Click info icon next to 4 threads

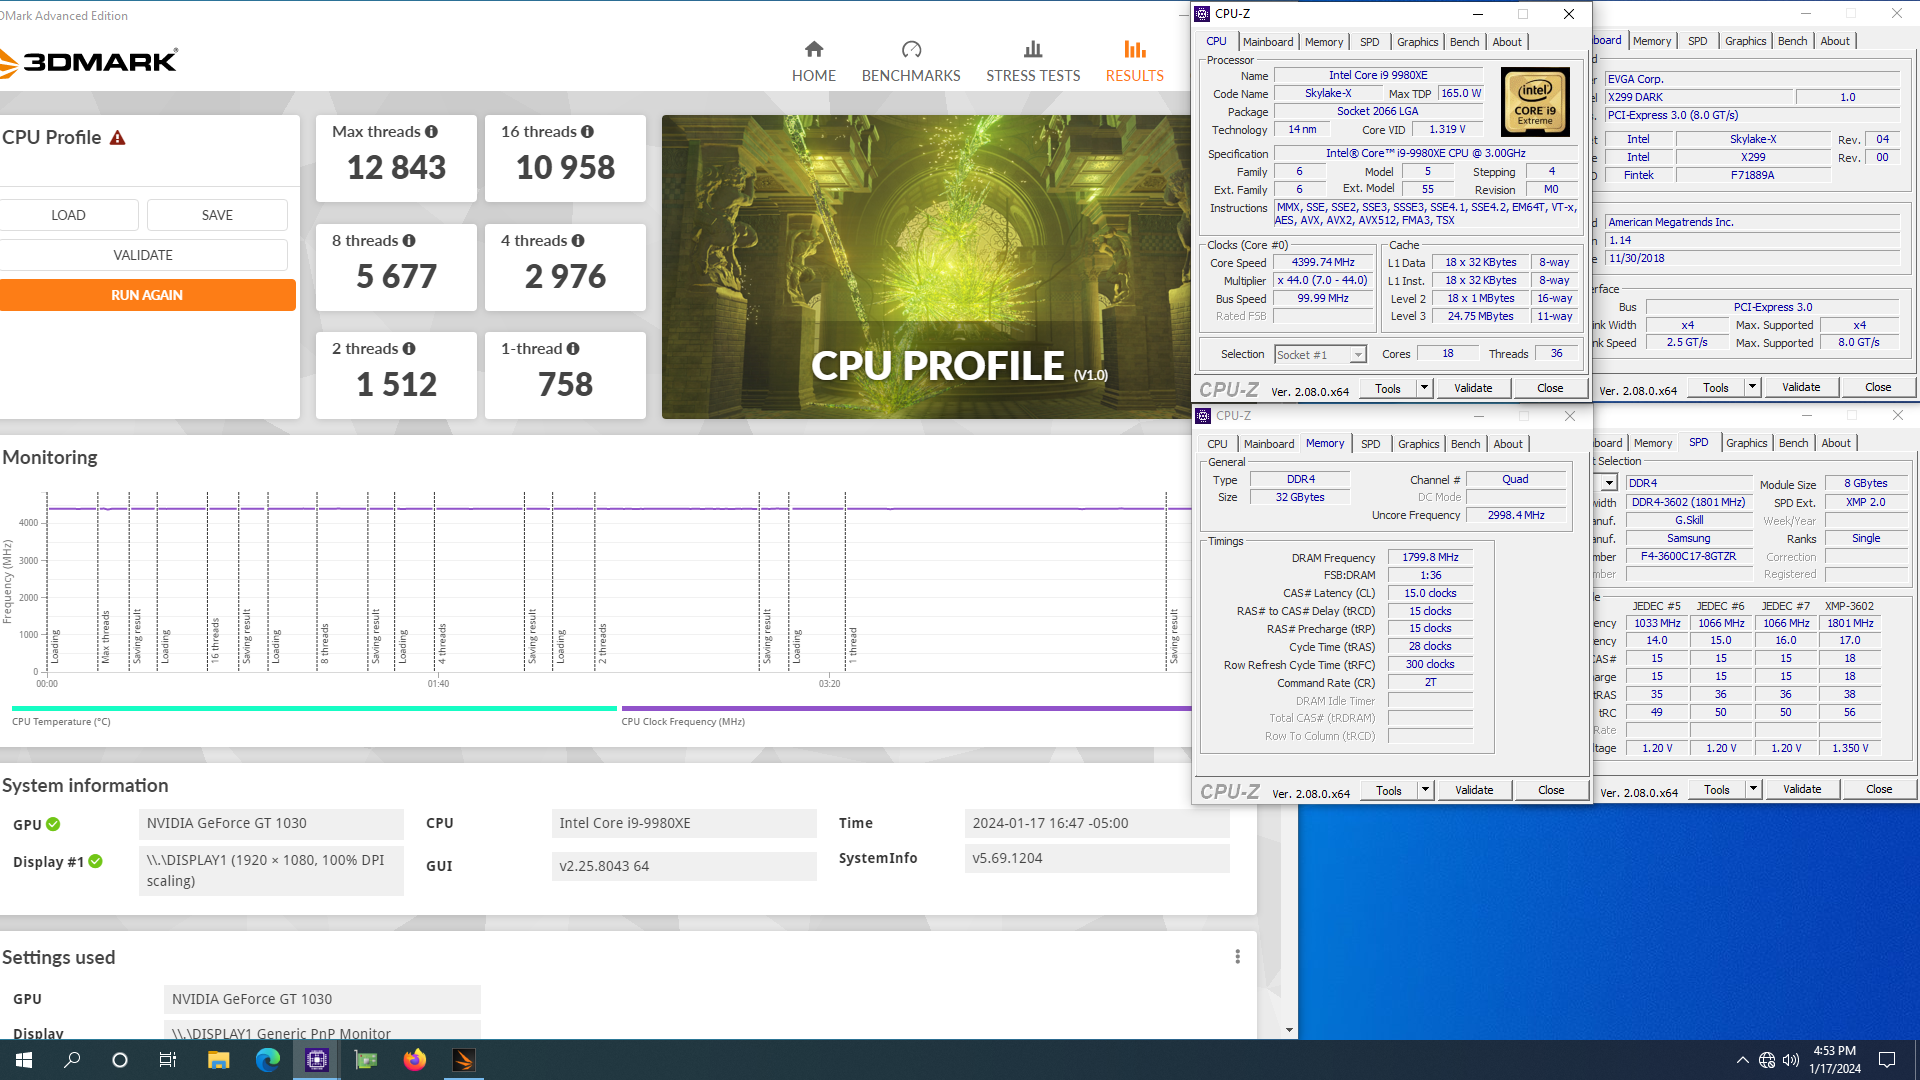(578, 240)
